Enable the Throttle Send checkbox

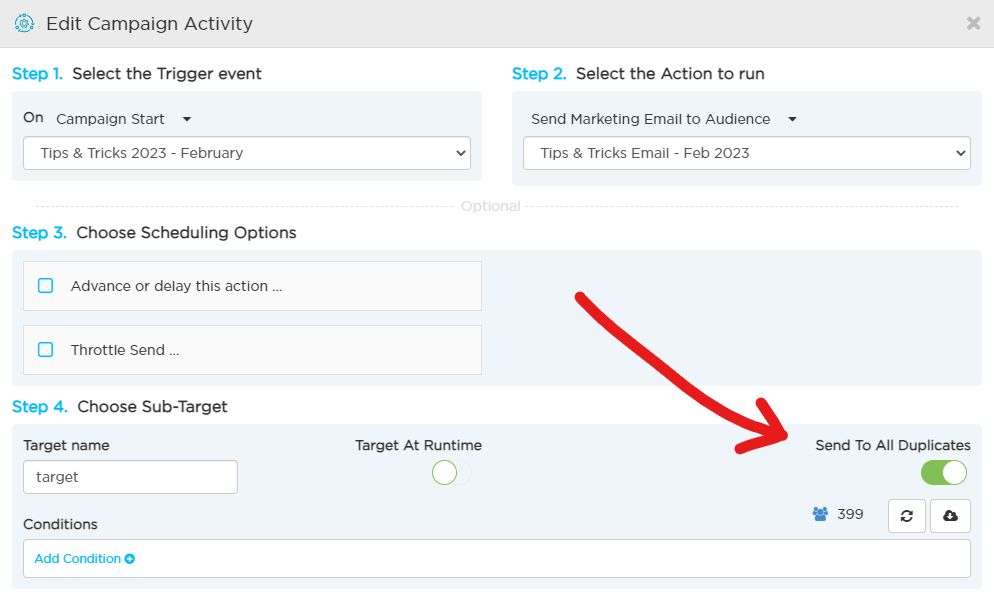pyautogui.click(x=46, y=350)
